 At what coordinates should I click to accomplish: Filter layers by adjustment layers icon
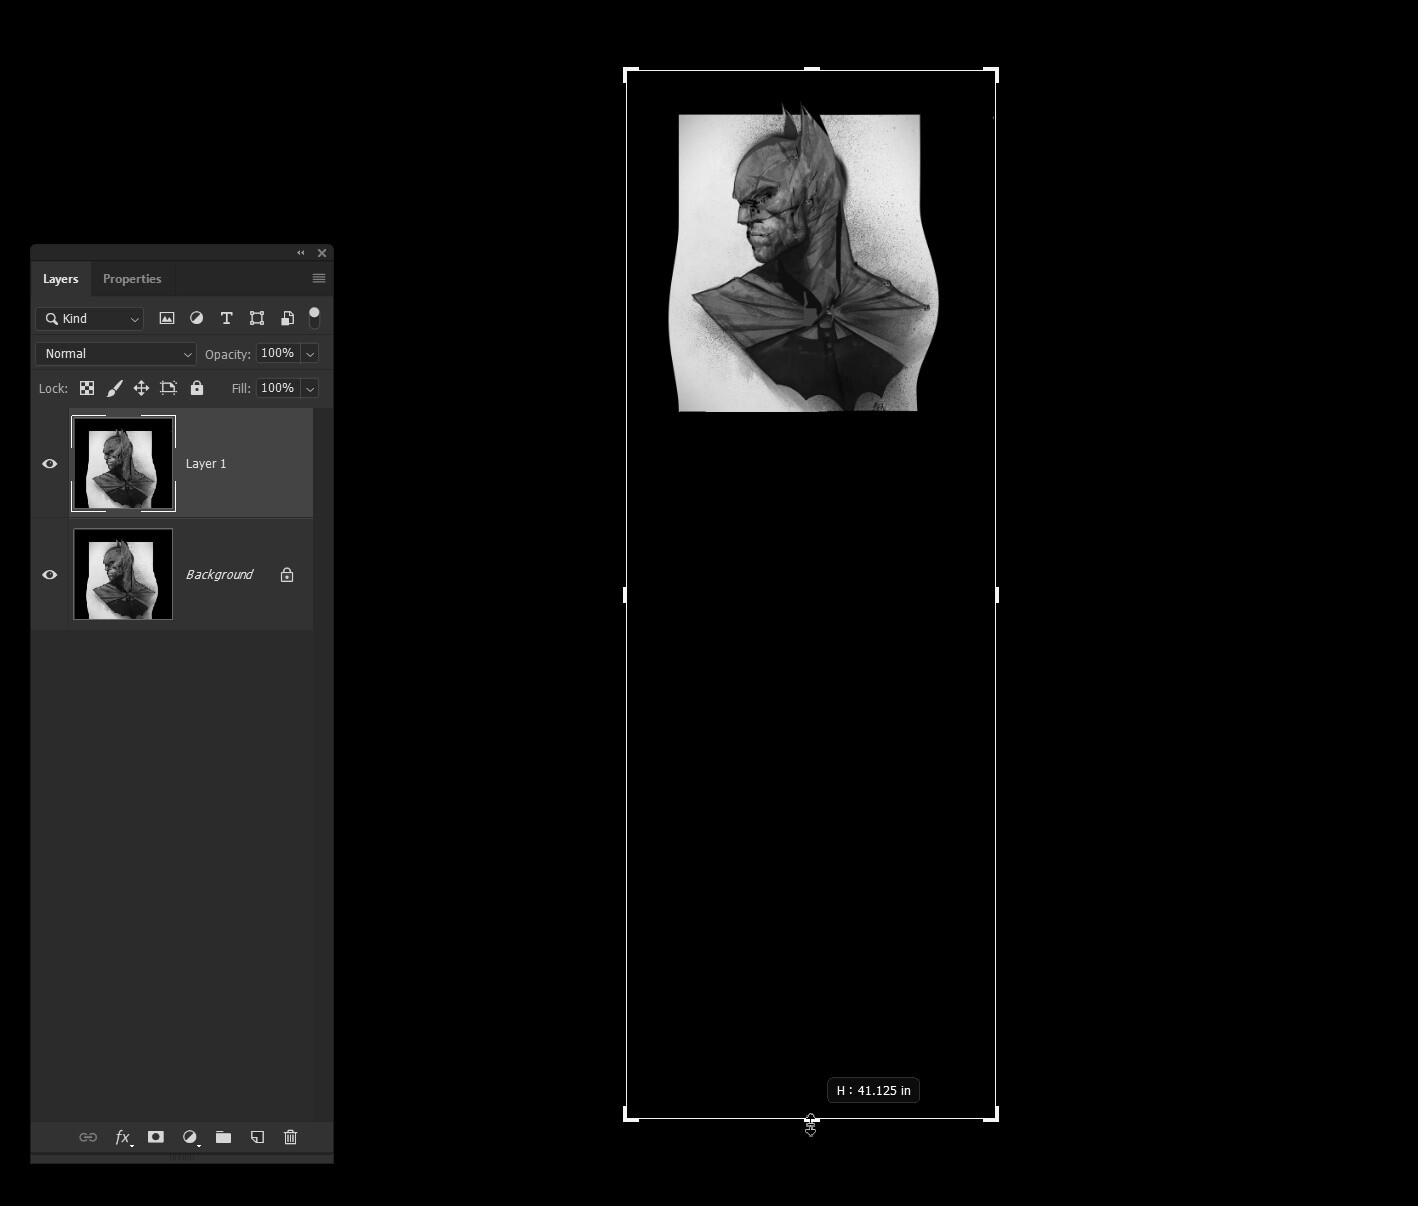[197, 318]
